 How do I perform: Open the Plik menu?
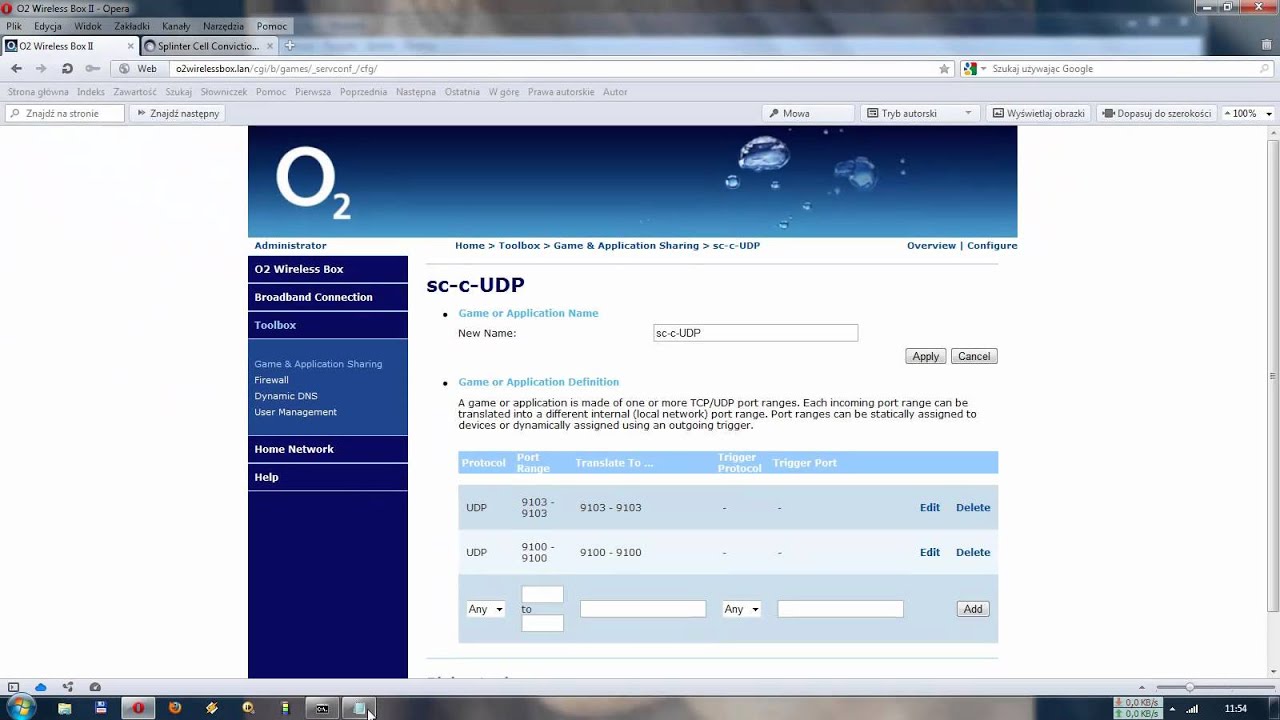[x=14, y=26]
